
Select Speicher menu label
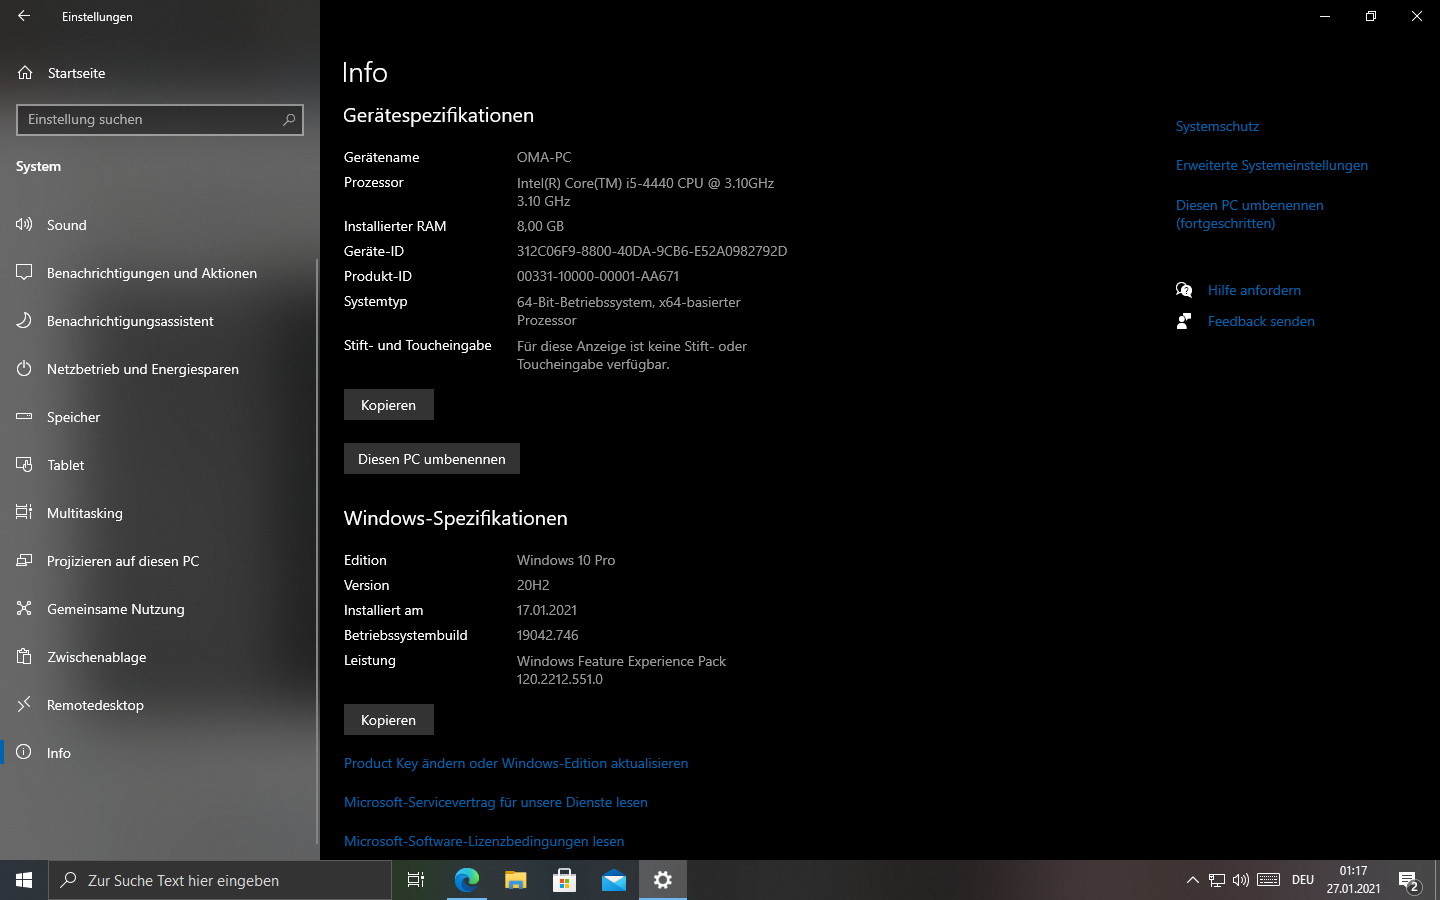(x=74, y=417)
